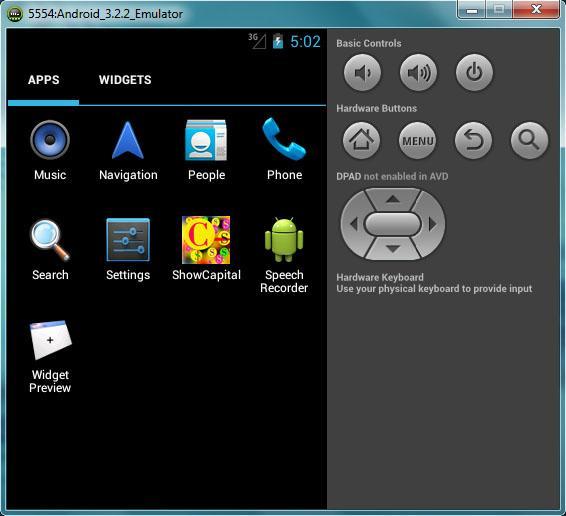The width and height of the screenshot is (566, 516).
Task: Switch to the WIDGETS tab
Action: pos(125,80)
